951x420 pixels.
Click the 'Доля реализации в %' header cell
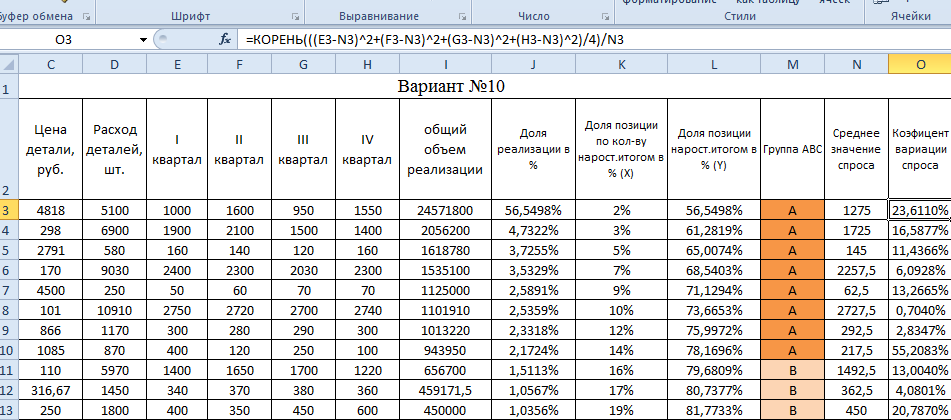pyautogui.click(x=533, y=149)
